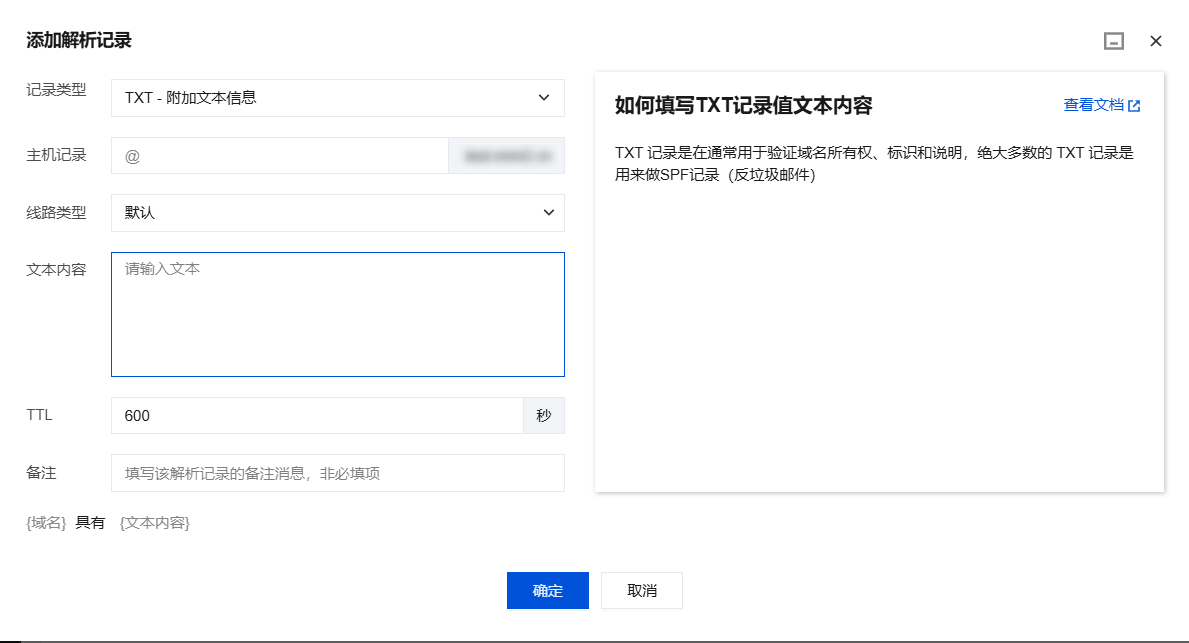Collapse the dialog with the minimize panel icon
The image size is (1189, 643).
click(x=1113, y=41)
